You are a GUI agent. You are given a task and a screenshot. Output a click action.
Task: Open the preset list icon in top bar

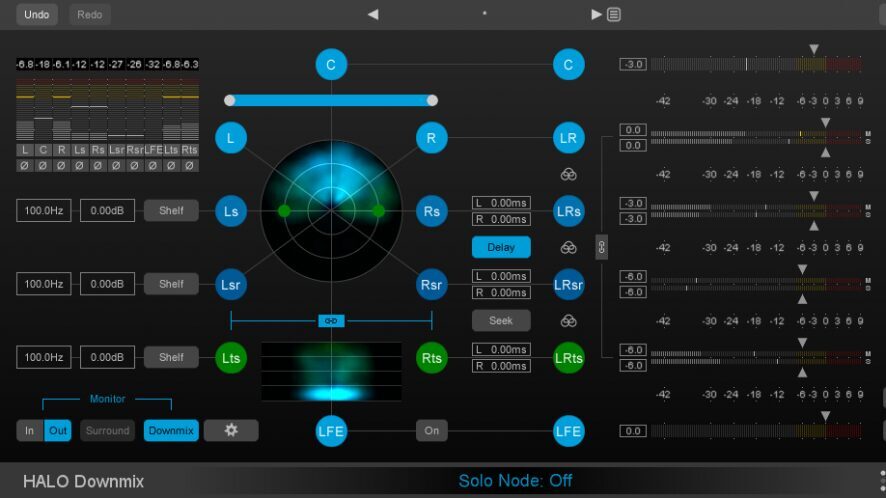(613, 14)
